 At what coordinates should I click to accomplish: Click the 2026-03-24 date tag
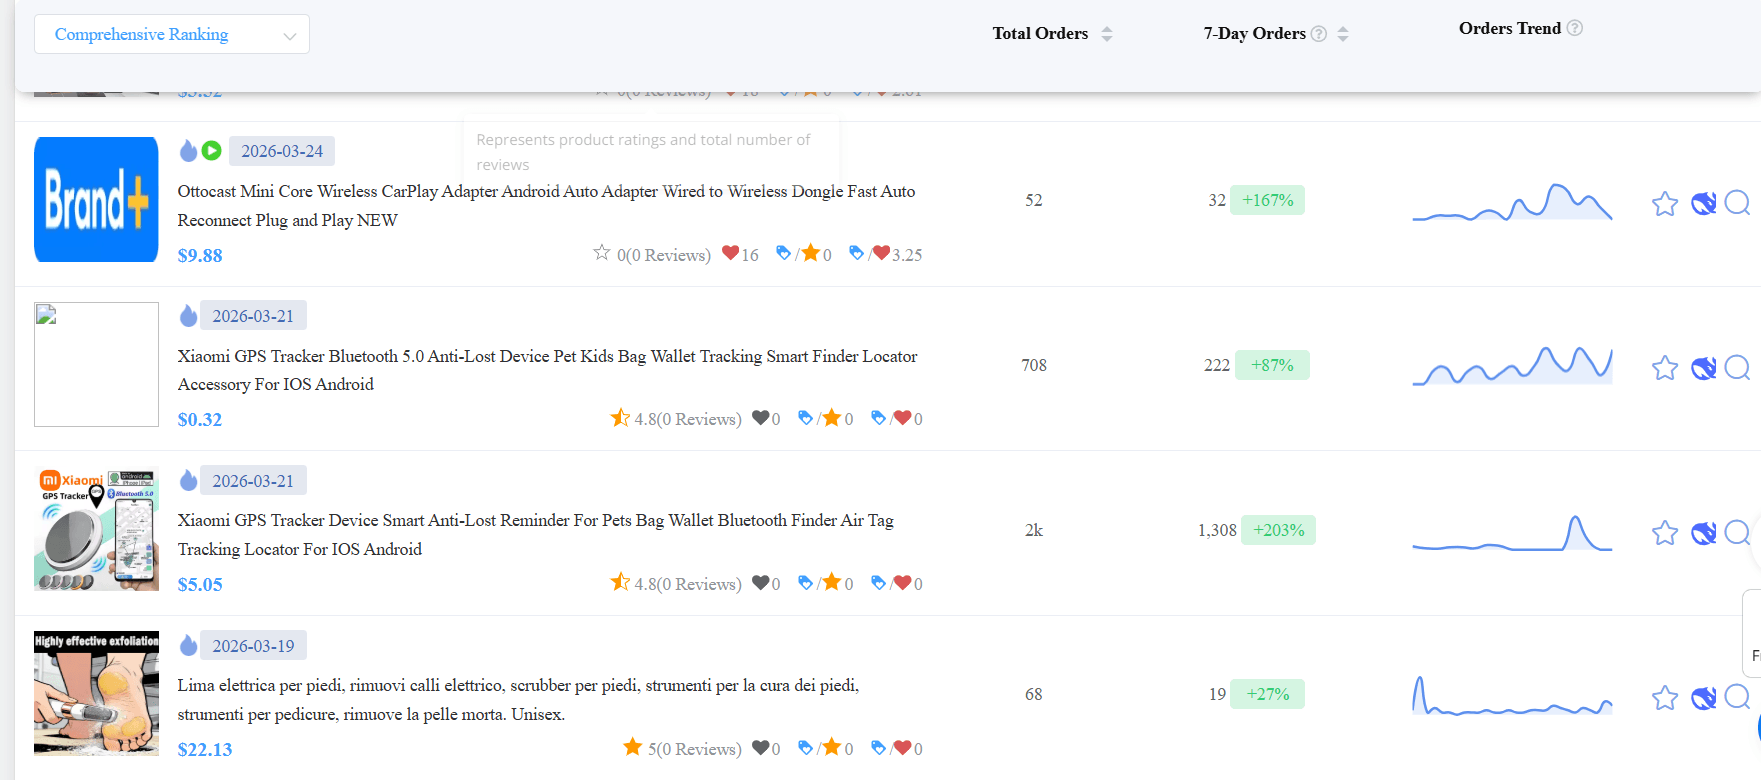(282, 151)
